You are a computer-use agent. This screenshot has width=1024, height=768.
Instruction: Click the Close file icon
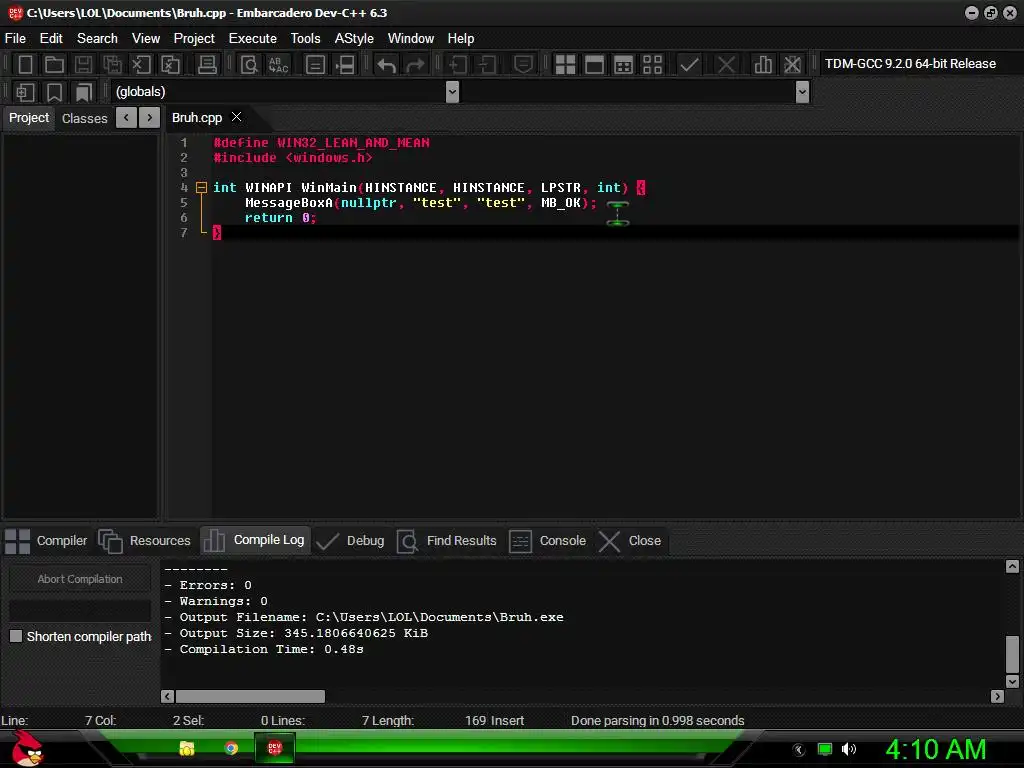pos(141,65)
